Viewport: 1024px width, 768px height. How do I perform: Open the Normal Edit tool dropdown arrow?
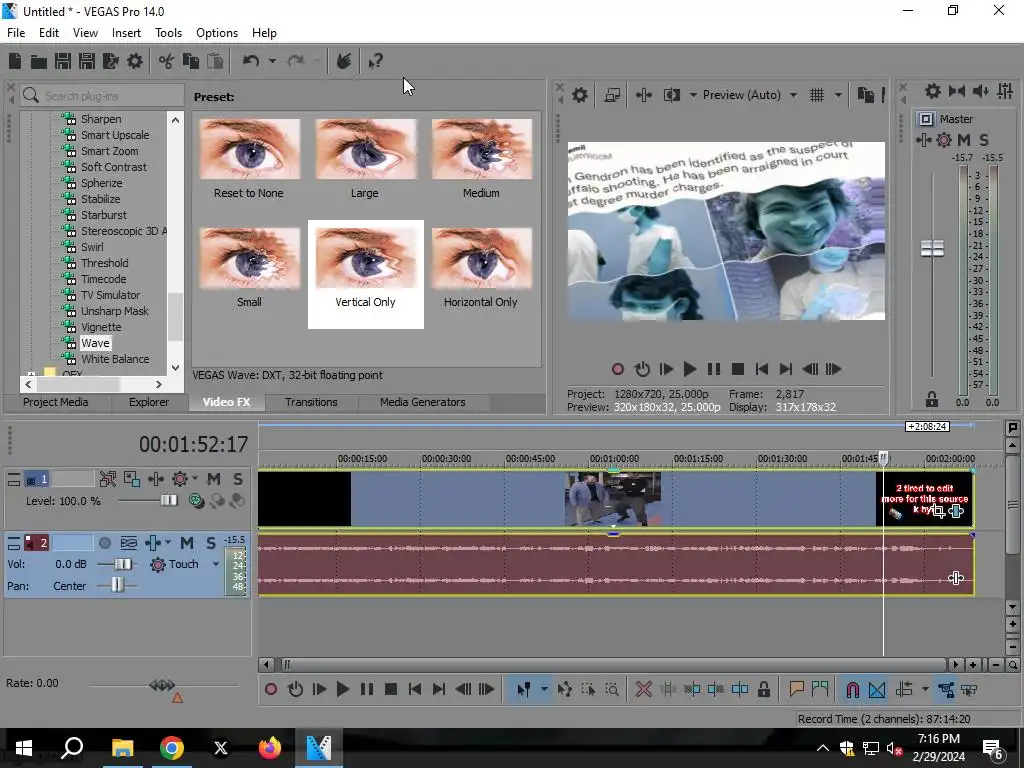coord(543,689)
